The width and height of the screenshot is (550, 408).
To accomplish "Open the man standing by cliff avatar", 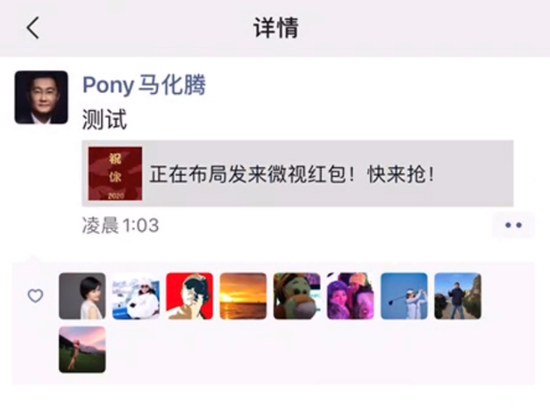I will pyautogui.click(x=458, y=296).
